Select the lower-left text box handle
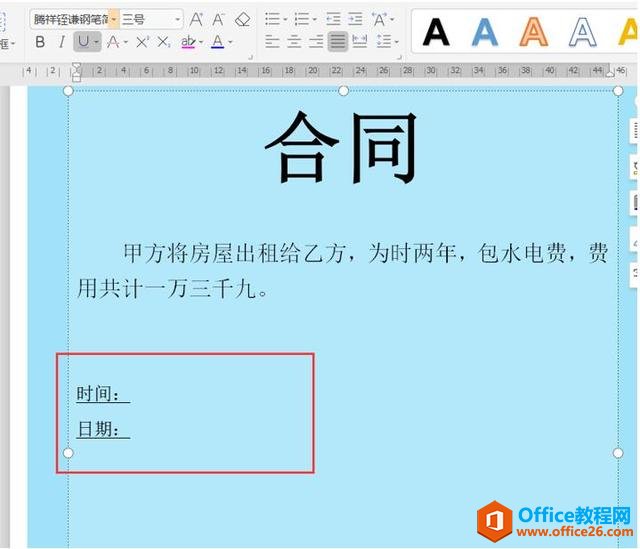The height and width of the screenshot is (549, 640). (x=68, y=453)
